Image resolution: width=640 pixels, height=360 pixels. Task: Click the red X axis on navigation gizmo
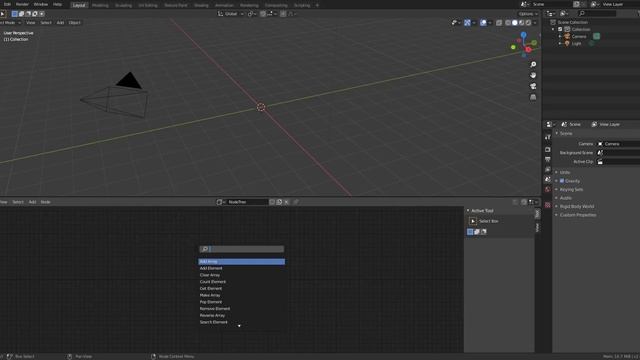[x=528, y=49]
